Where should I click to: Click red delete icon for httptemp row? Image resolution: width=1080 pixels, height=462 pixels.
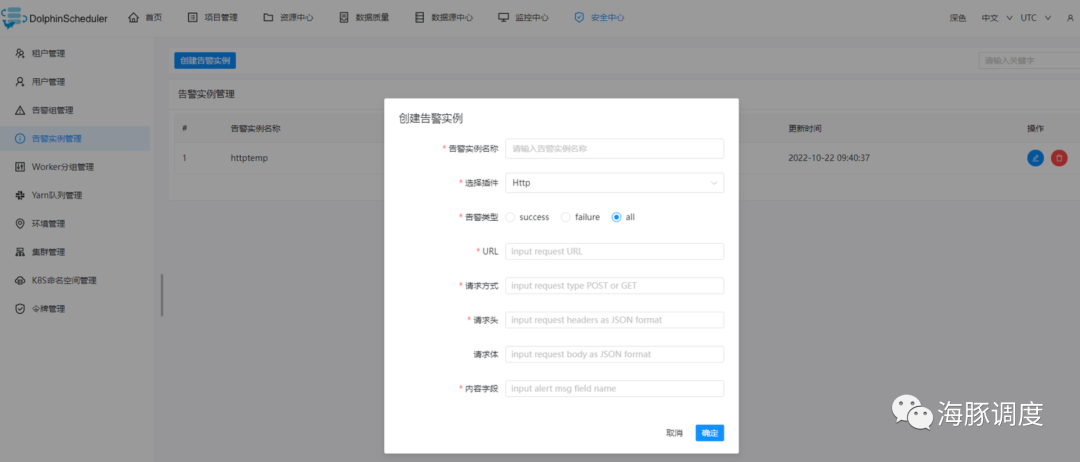[1059, 158]
